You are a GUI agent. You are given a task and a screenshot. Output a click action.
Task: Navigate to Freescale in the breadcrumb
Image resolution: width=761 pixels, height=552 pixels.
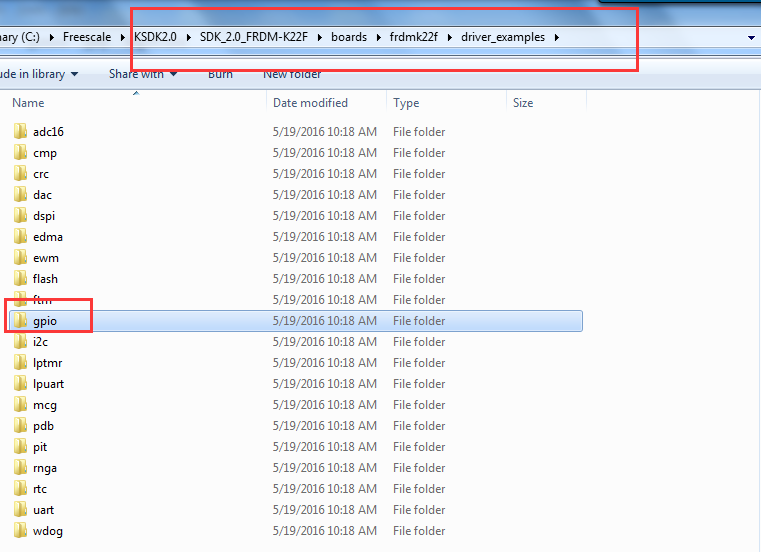87,37
